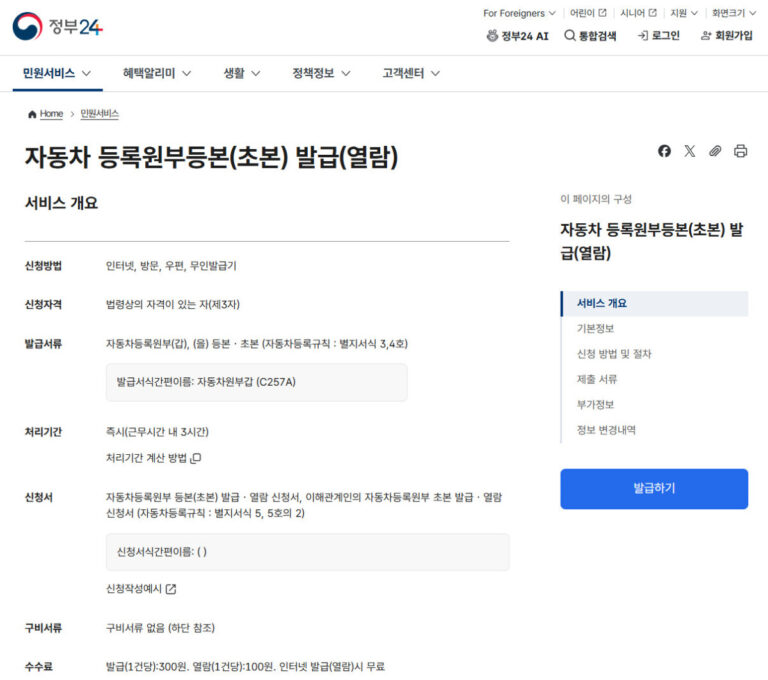Open the 고객센터 menu

click(x=411, y=73)
